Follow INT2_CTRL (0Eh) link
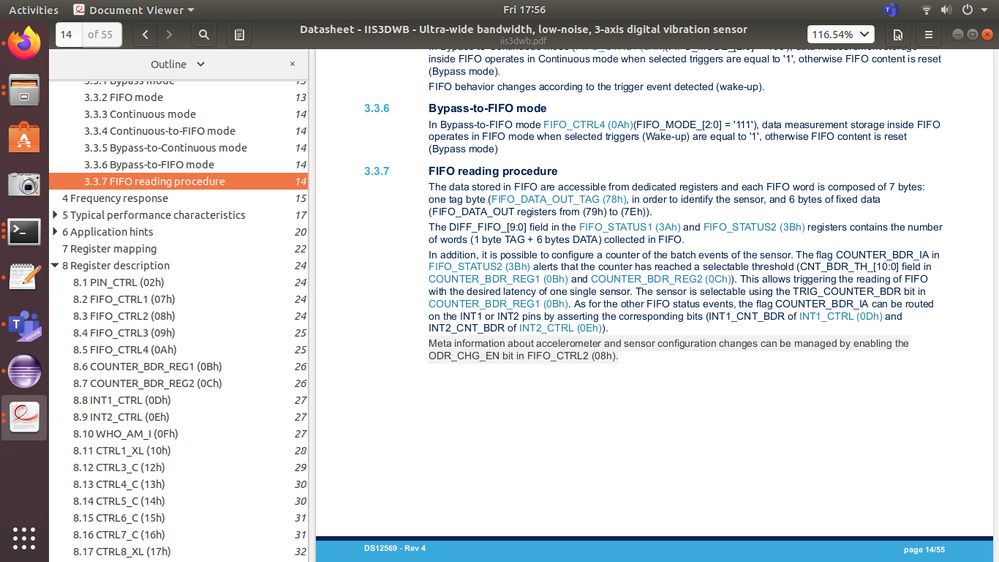The height and width of the screenshot is (562, 999). [x=560, y=329]
